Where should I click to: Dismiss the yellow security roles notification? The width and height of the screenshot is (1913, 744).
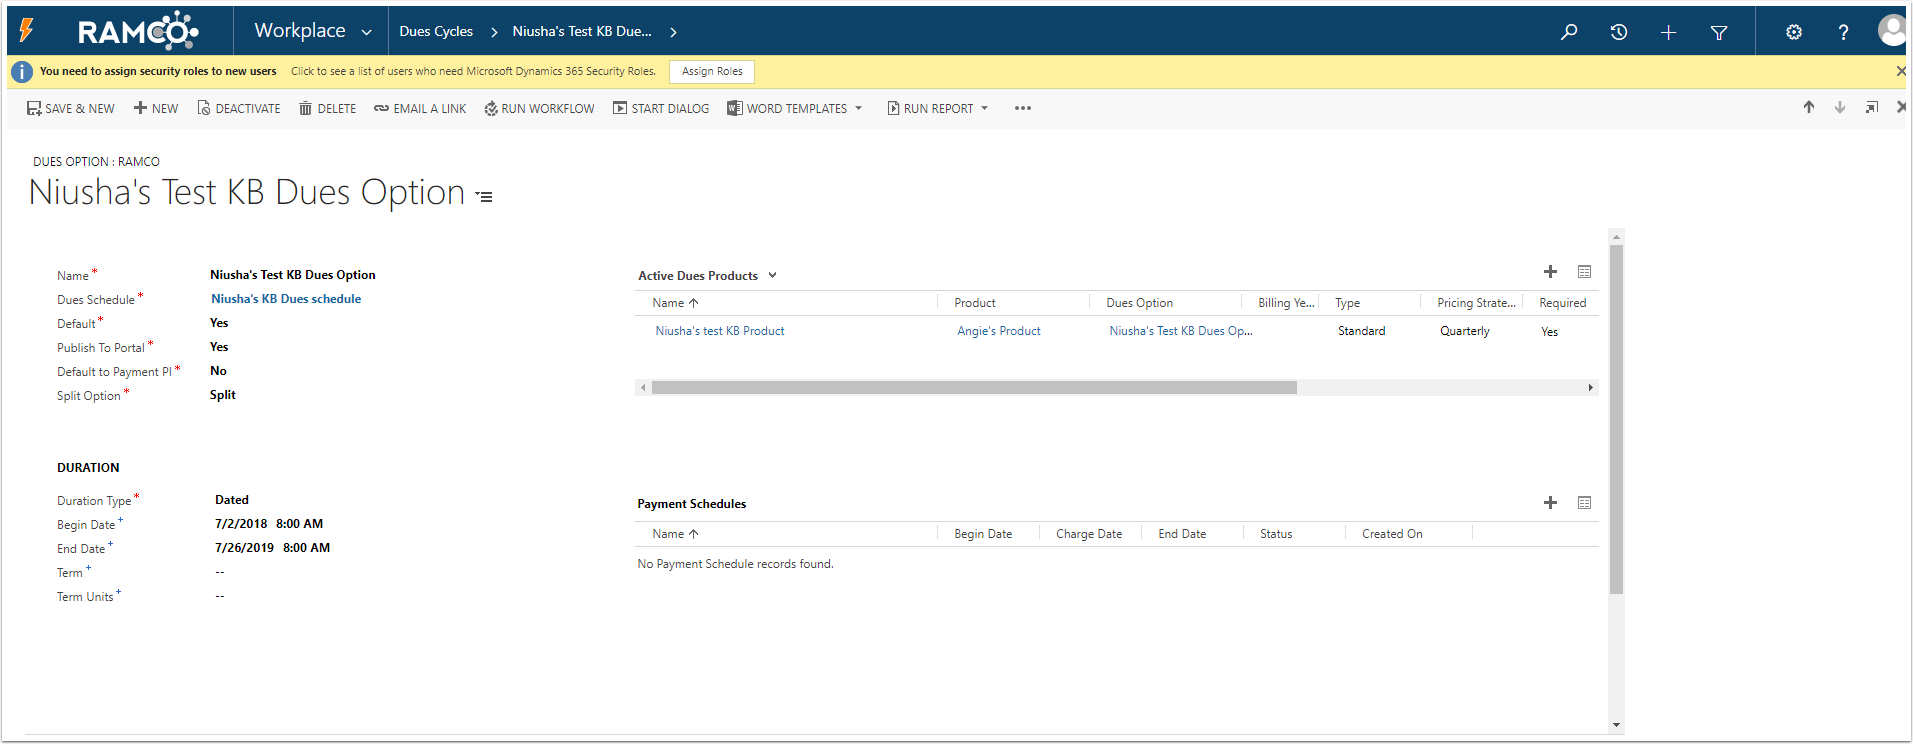pos(1901,71)
